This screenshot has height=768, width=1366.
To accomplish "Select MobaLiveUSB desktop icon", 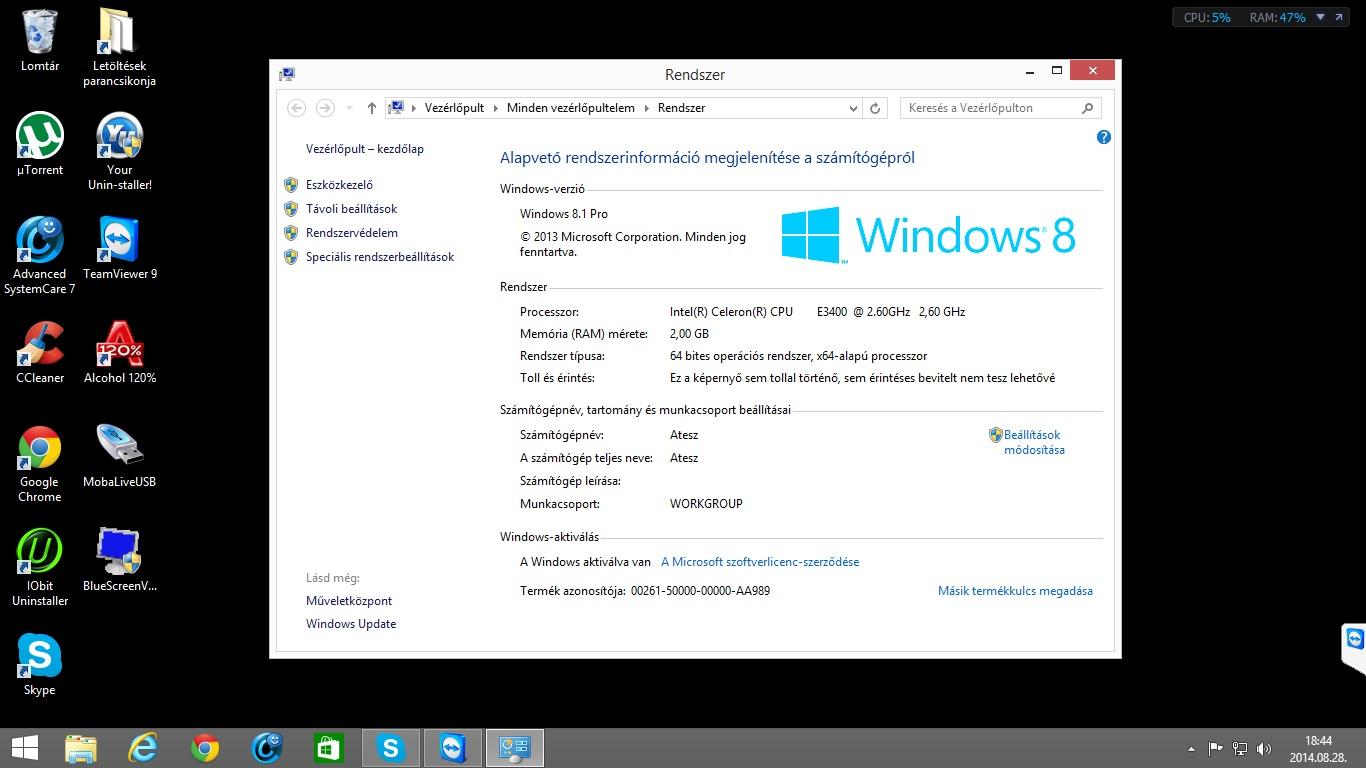I will 120,456.
